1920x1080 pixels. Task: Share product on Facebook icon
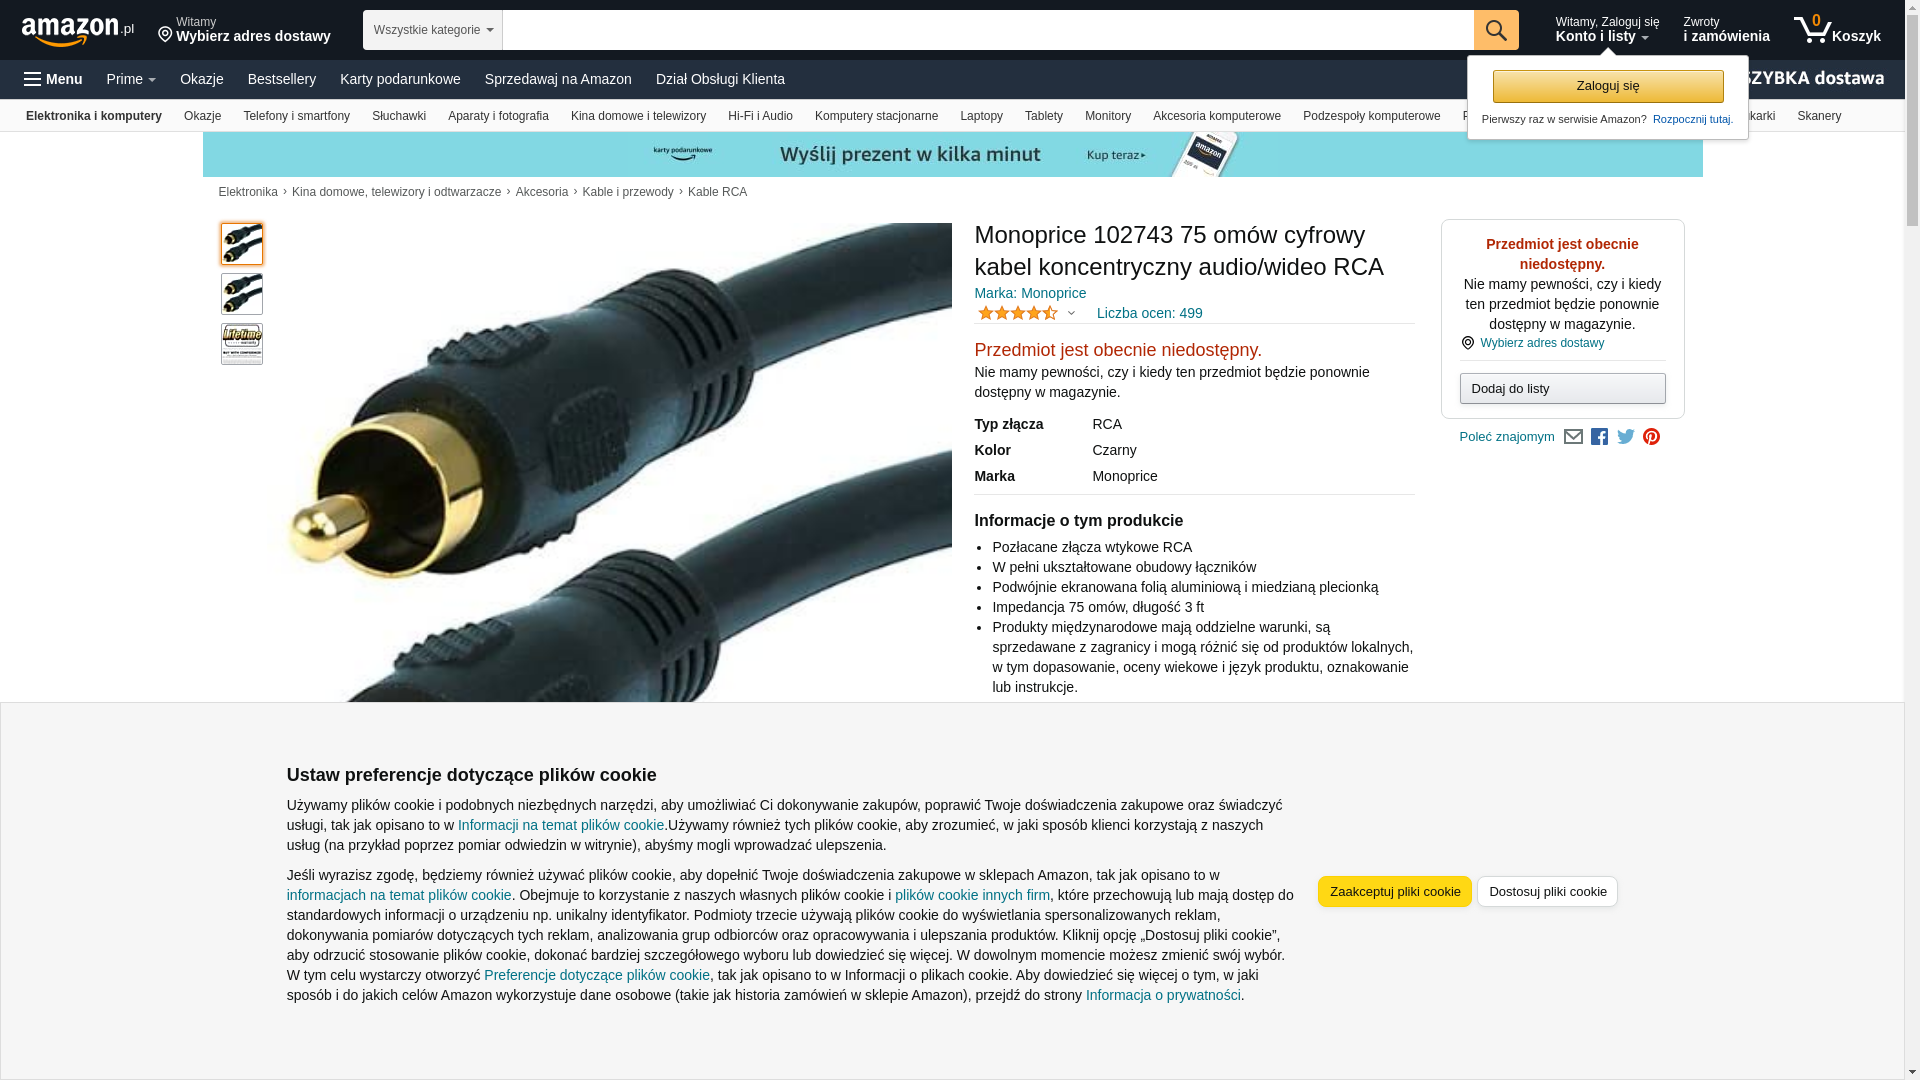click(1599, 437)
